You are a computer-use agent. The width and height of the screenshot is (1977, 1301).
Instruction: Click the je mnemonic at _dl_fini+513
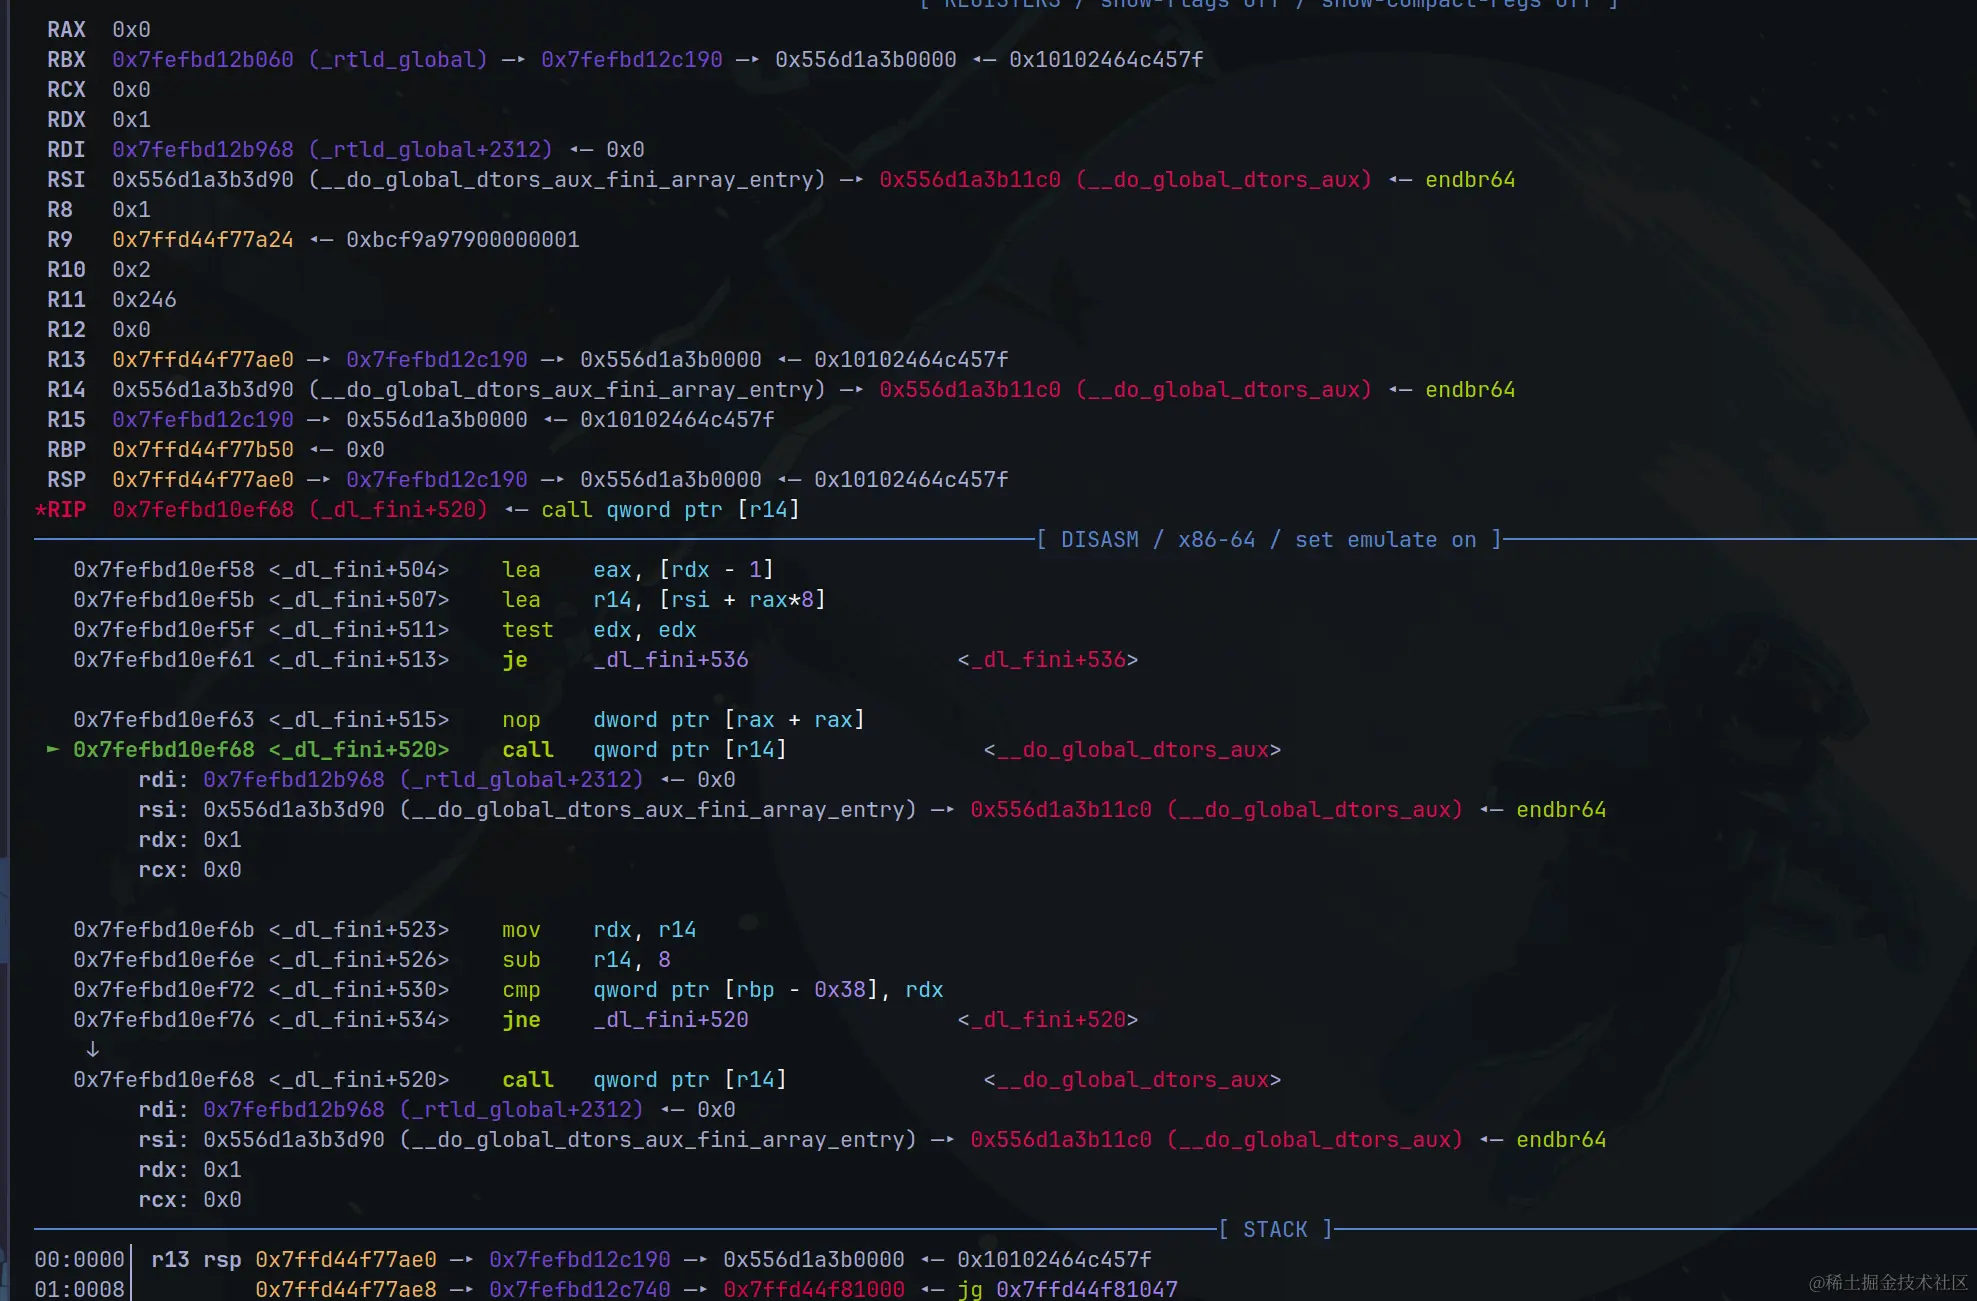[514, 660]
